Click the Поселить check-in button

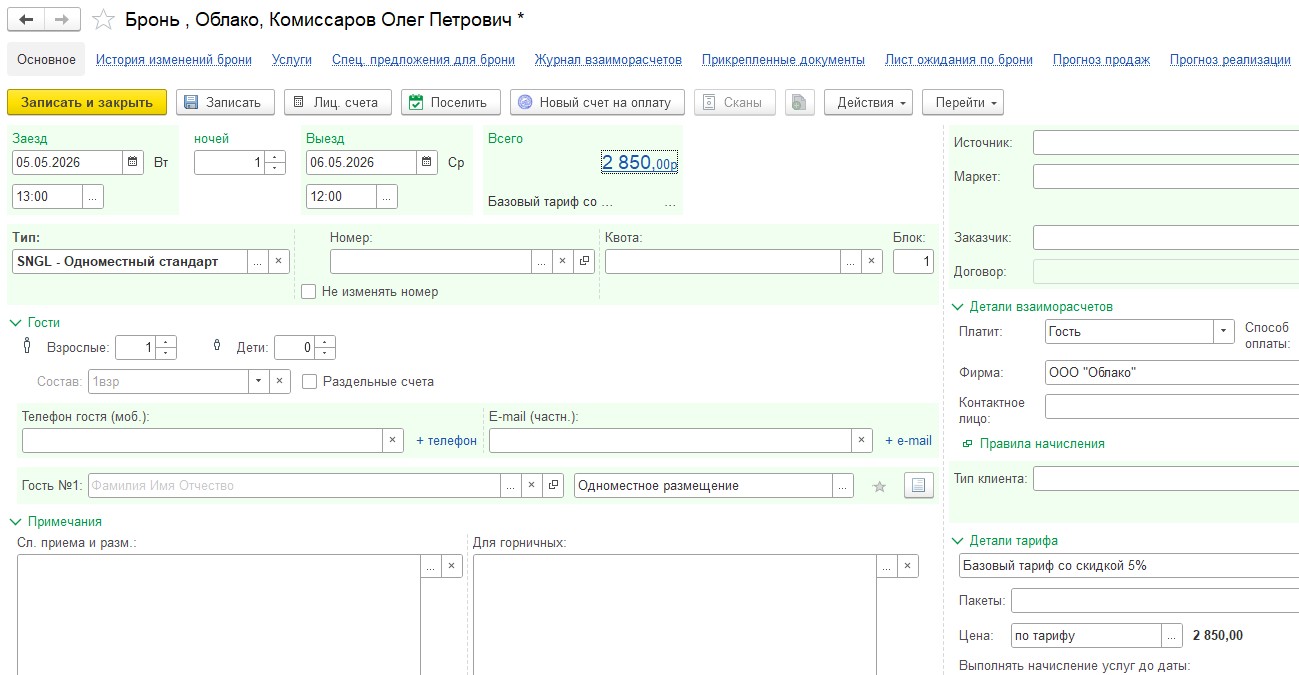pos(450,102)
